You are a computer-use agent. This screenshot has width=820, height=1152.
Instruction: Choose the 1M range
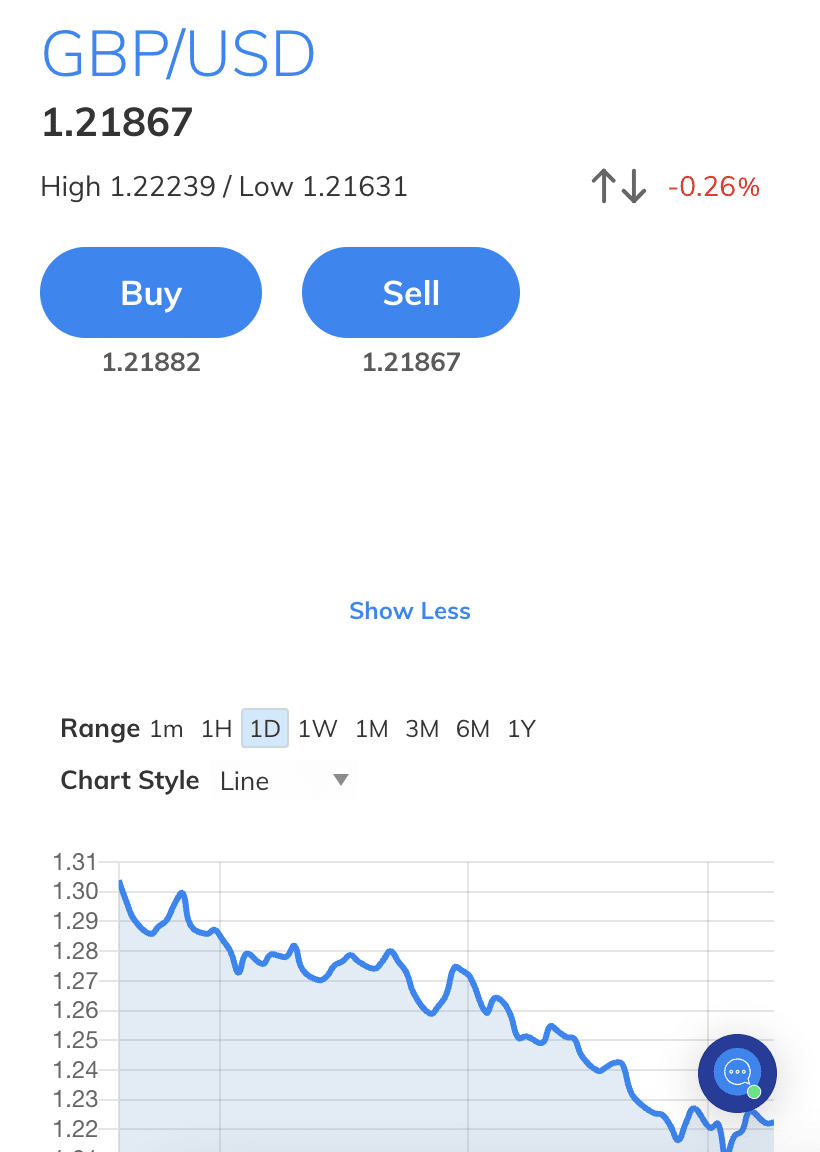[x=371, y=729]
